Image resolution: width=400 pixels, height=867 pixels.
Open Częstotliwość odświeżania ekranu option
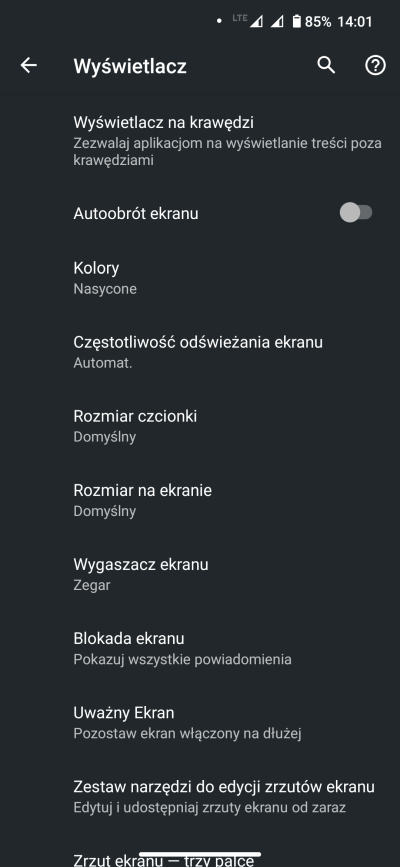200,352
